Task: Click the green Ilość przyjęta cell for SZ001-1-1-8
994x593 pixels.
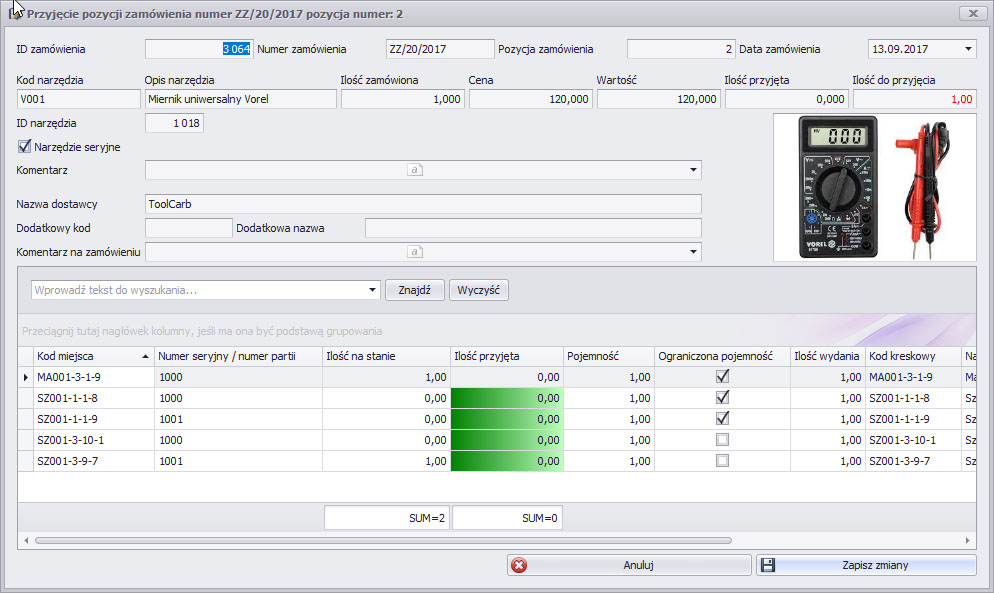Action: click(506, 398)
